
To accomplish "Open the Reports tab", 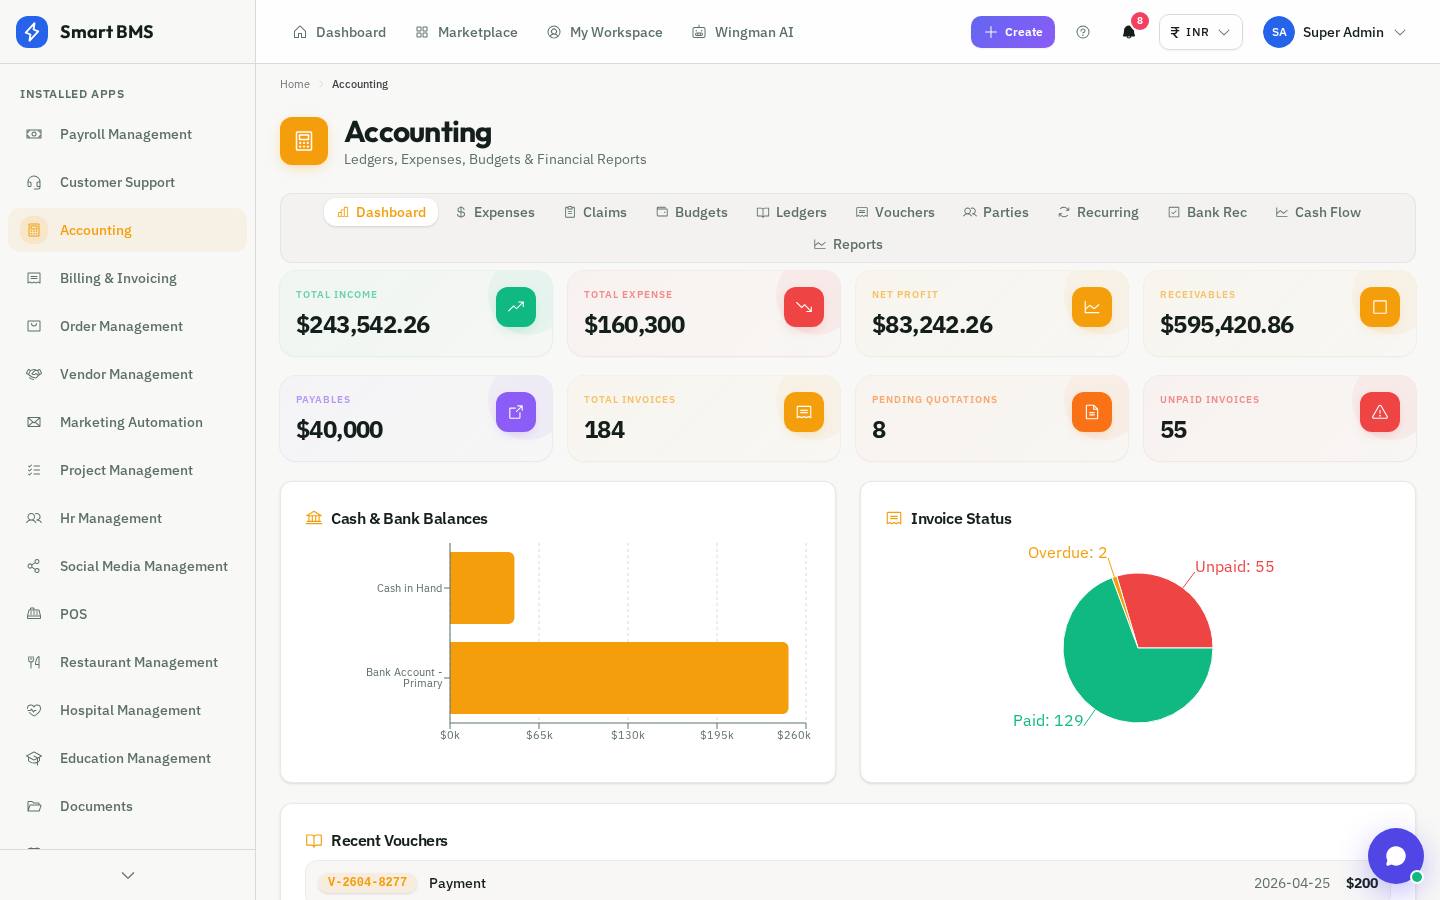I will click(x=848, y=244).
